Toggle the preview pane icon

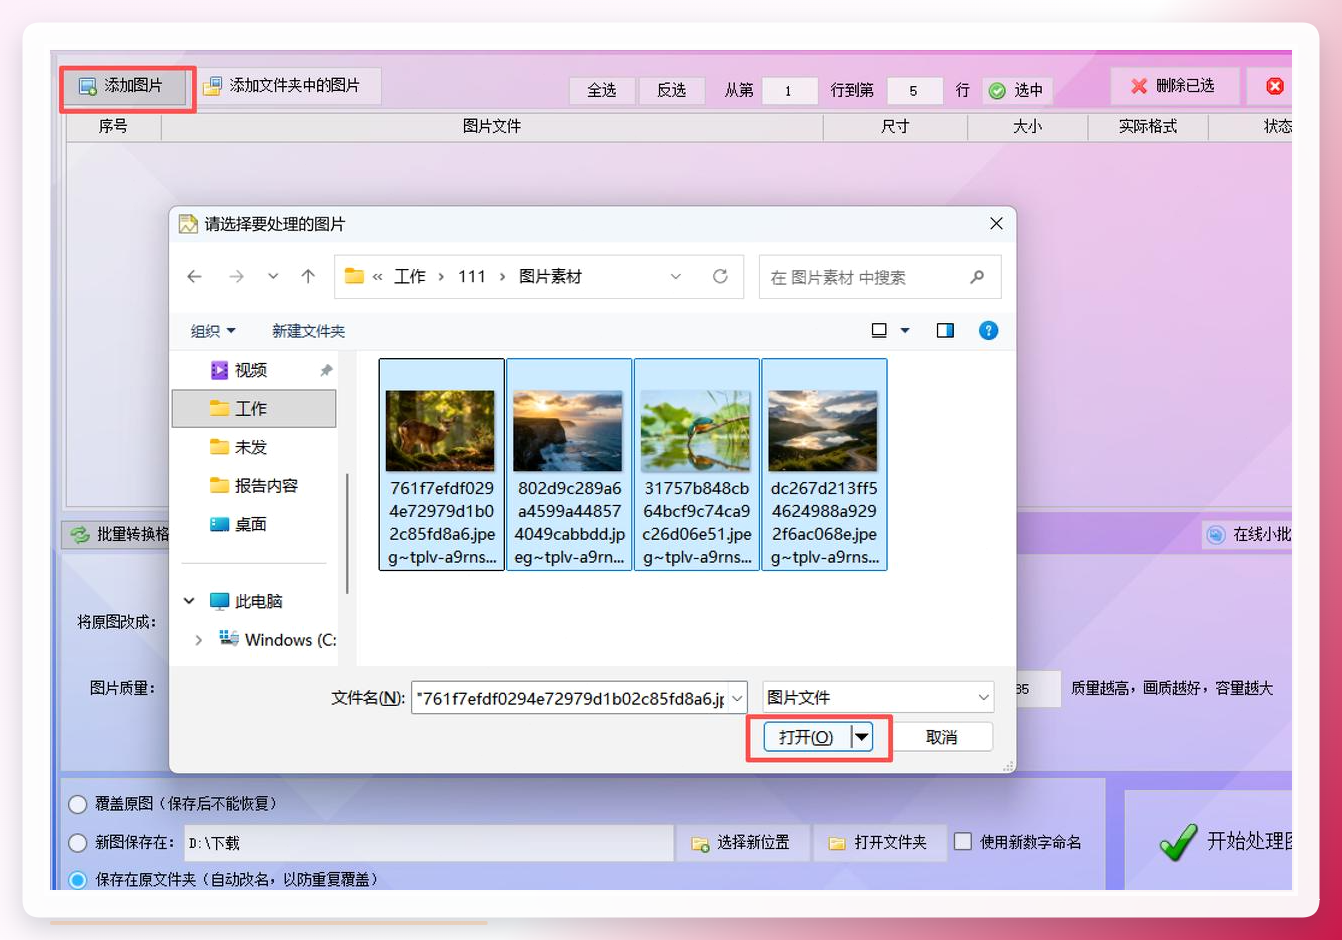945,331
